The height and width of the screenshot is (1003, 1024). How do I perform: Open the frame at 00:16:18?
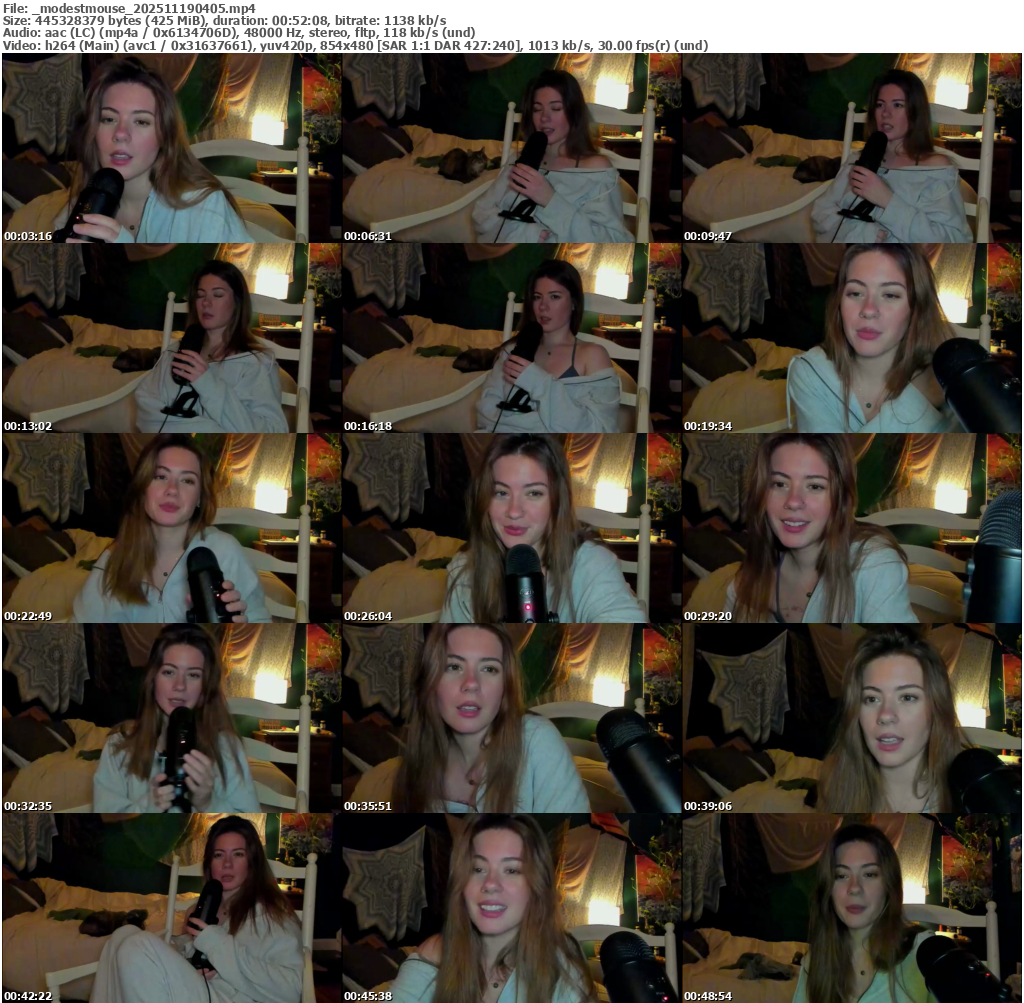[x=512, y=338]
